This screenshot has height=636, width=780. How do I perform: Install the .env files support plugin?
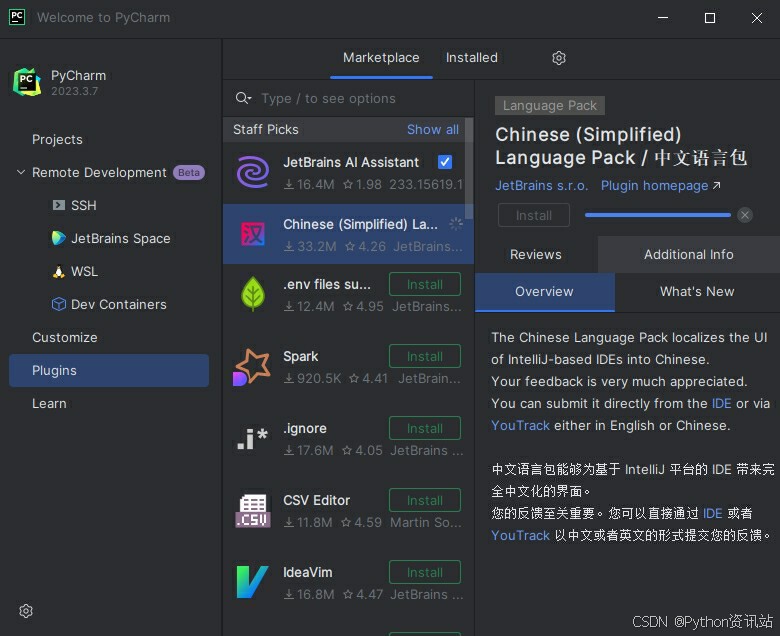pos(425,284)
